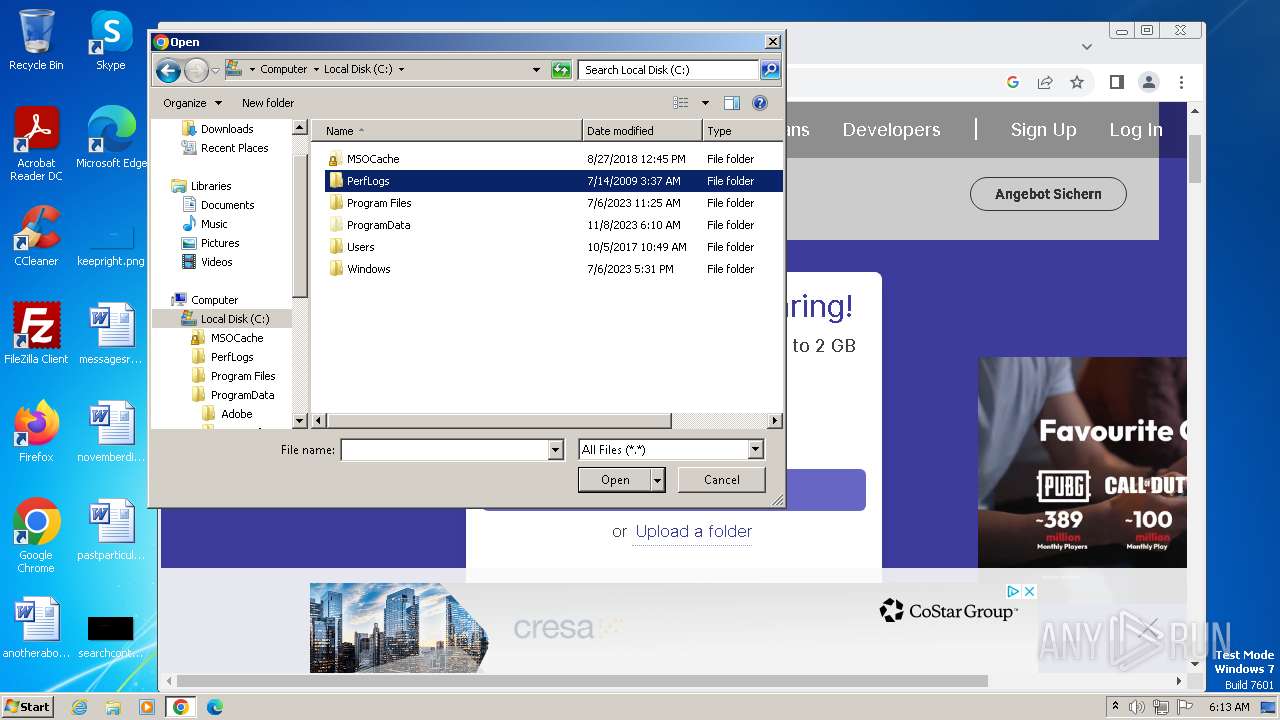Screen dimensions: 1280x720
Task: Click Sign Up on the web page
Action: (x=1043, y=130)
